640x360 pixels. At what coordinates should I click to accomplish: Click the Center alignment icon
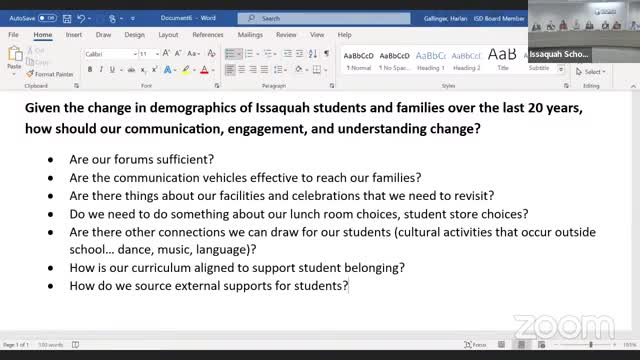[242, 70]
